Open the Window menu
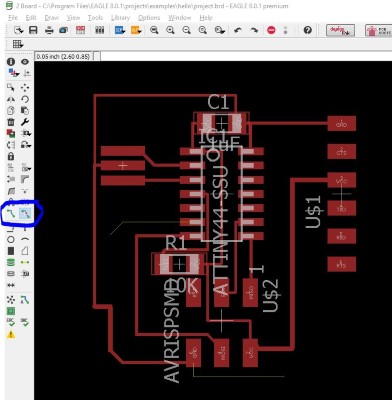Image resolution: width=392 pixels, height=400 pixels. pos(179,17)
